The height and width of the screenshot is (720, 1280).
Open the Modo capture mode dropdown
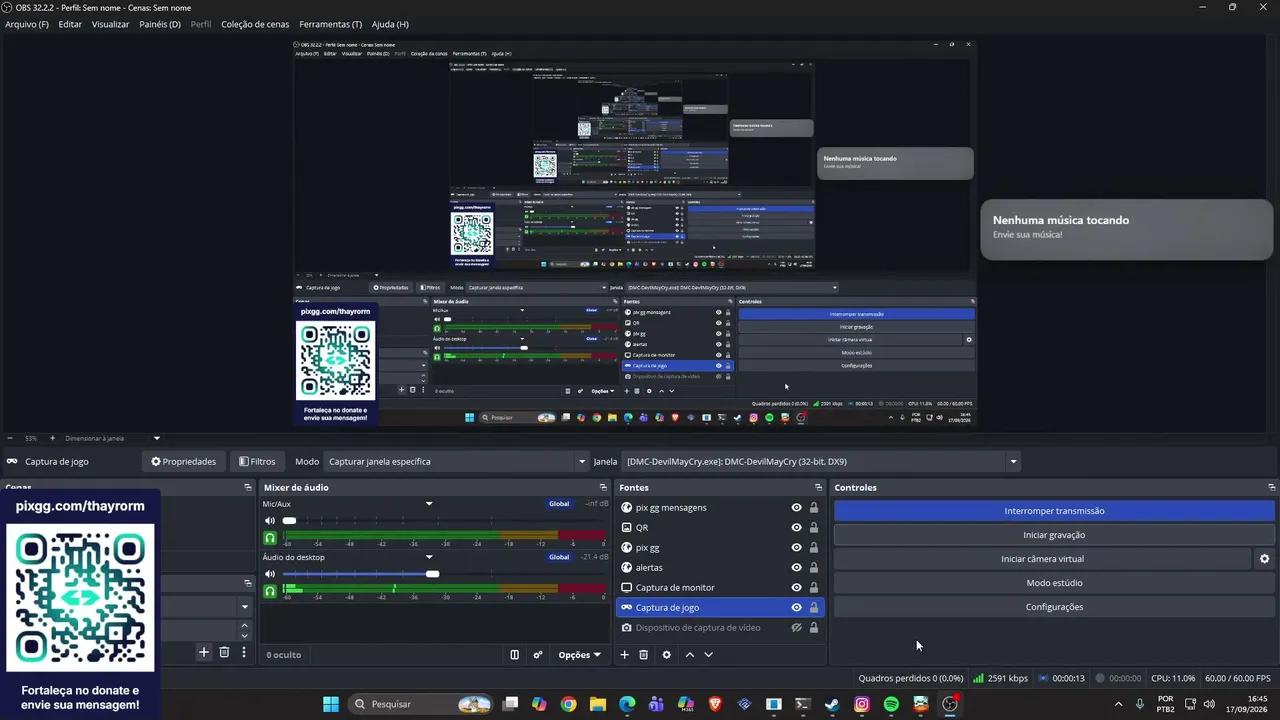(x=455, y=462)
